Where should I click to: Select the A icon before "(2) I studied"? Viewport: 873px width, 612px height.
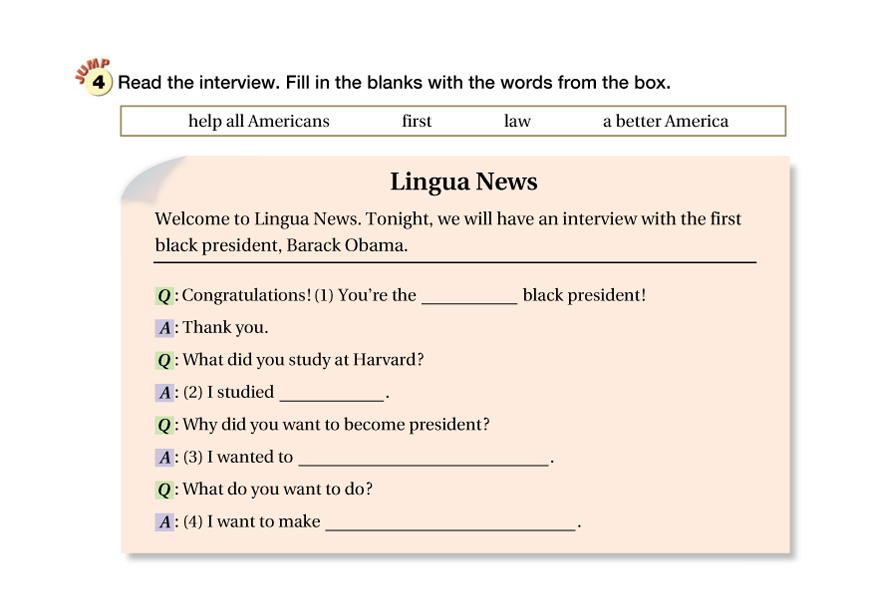tap(164, 393)
